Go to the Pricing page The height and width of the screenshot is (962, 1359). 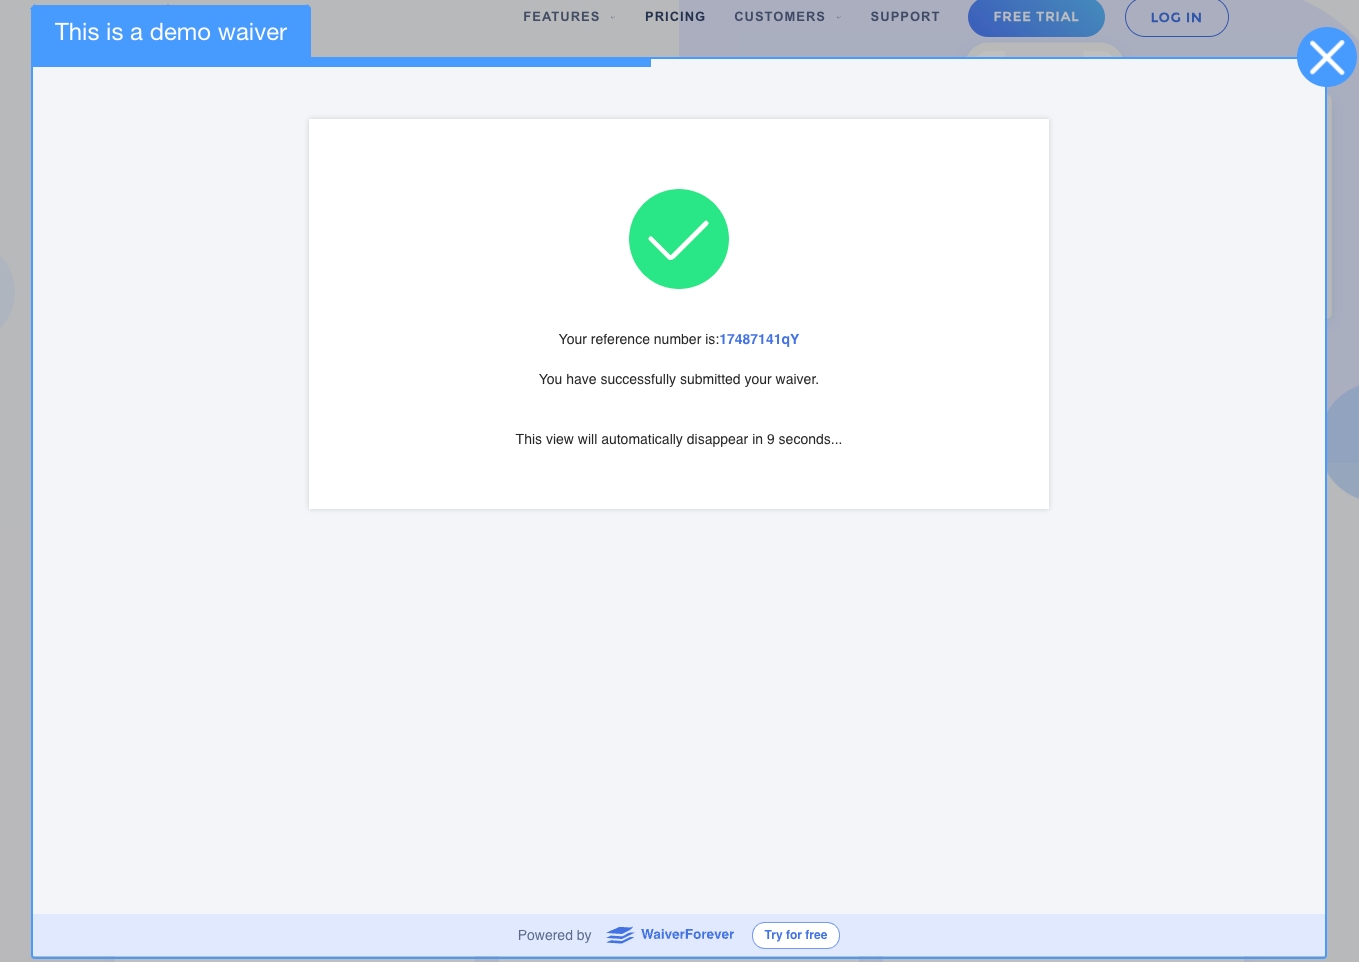675,17
